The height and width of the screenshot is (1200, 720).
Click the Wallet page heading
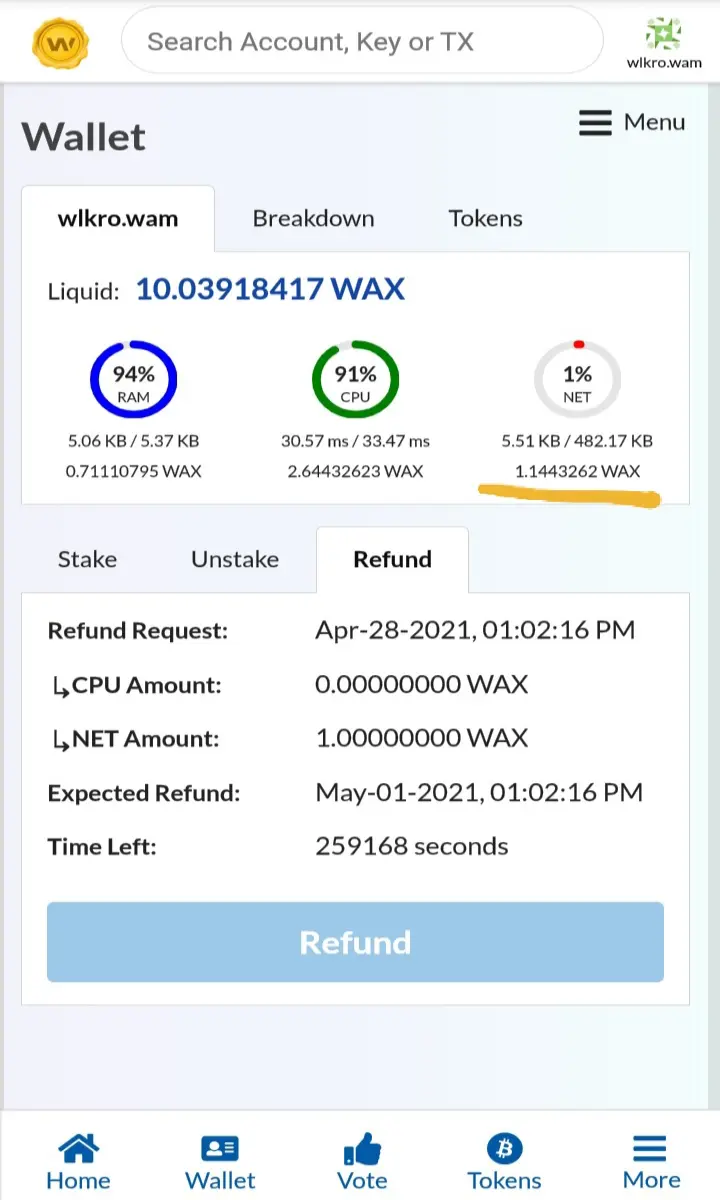tap(84, 137)
